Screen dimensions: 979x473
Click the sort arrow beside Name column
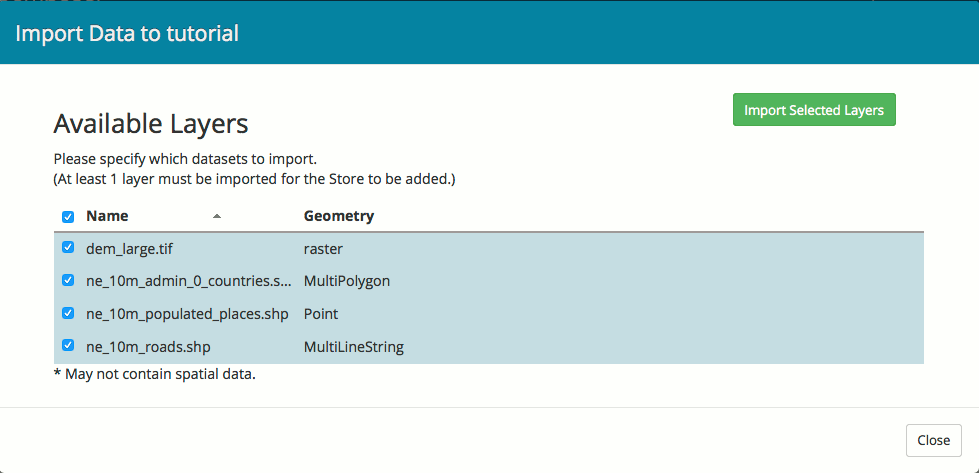(x=217, y=216)
